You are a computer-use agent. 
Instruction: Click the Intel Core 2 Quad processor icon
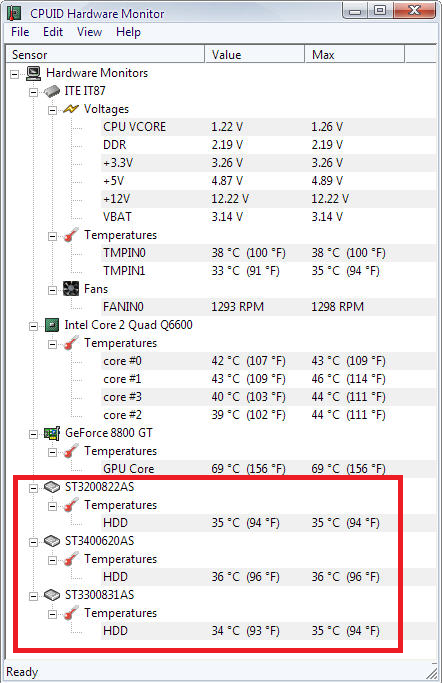point(52,325)
